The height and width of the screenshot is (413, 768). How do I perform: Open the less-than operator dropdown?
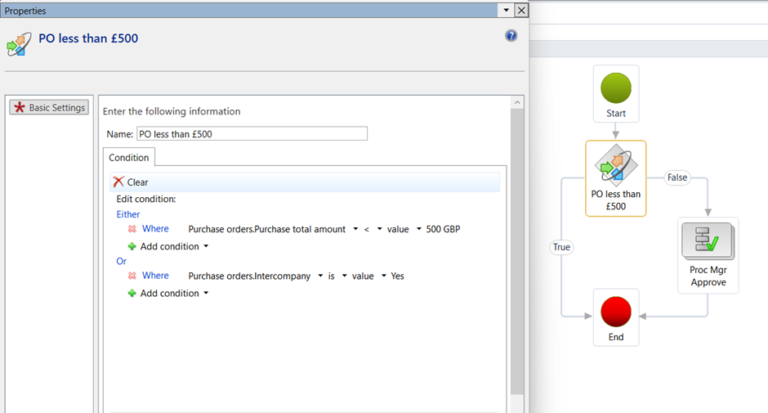tap(379, 229)
